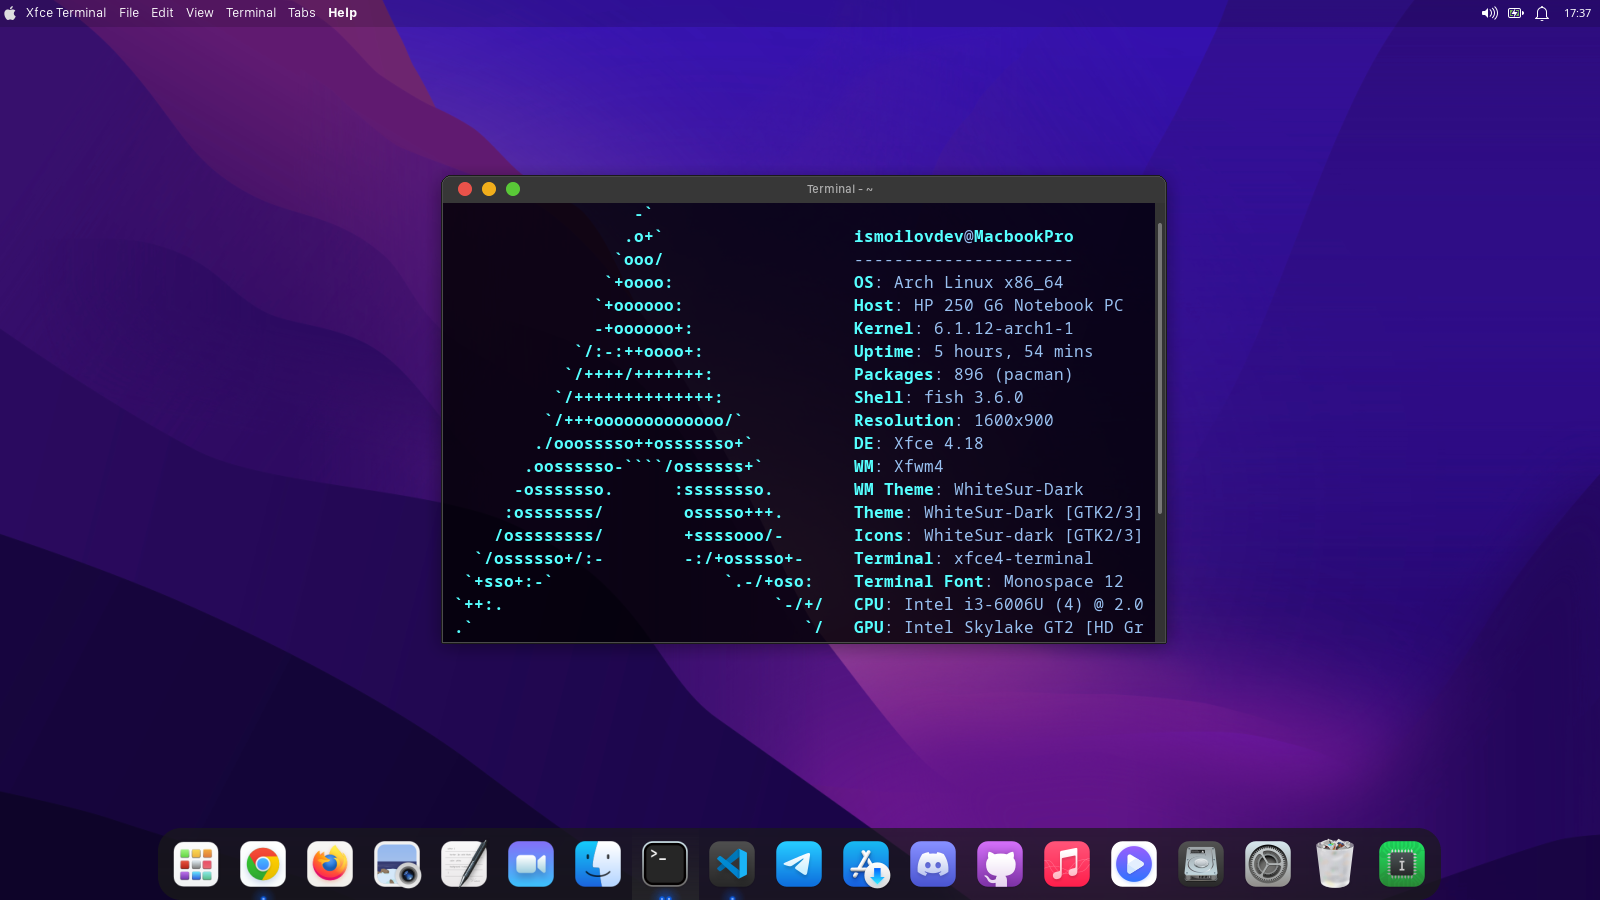Open the Help menu
This screenshot has width=1600, height=900.
point(342,13)
